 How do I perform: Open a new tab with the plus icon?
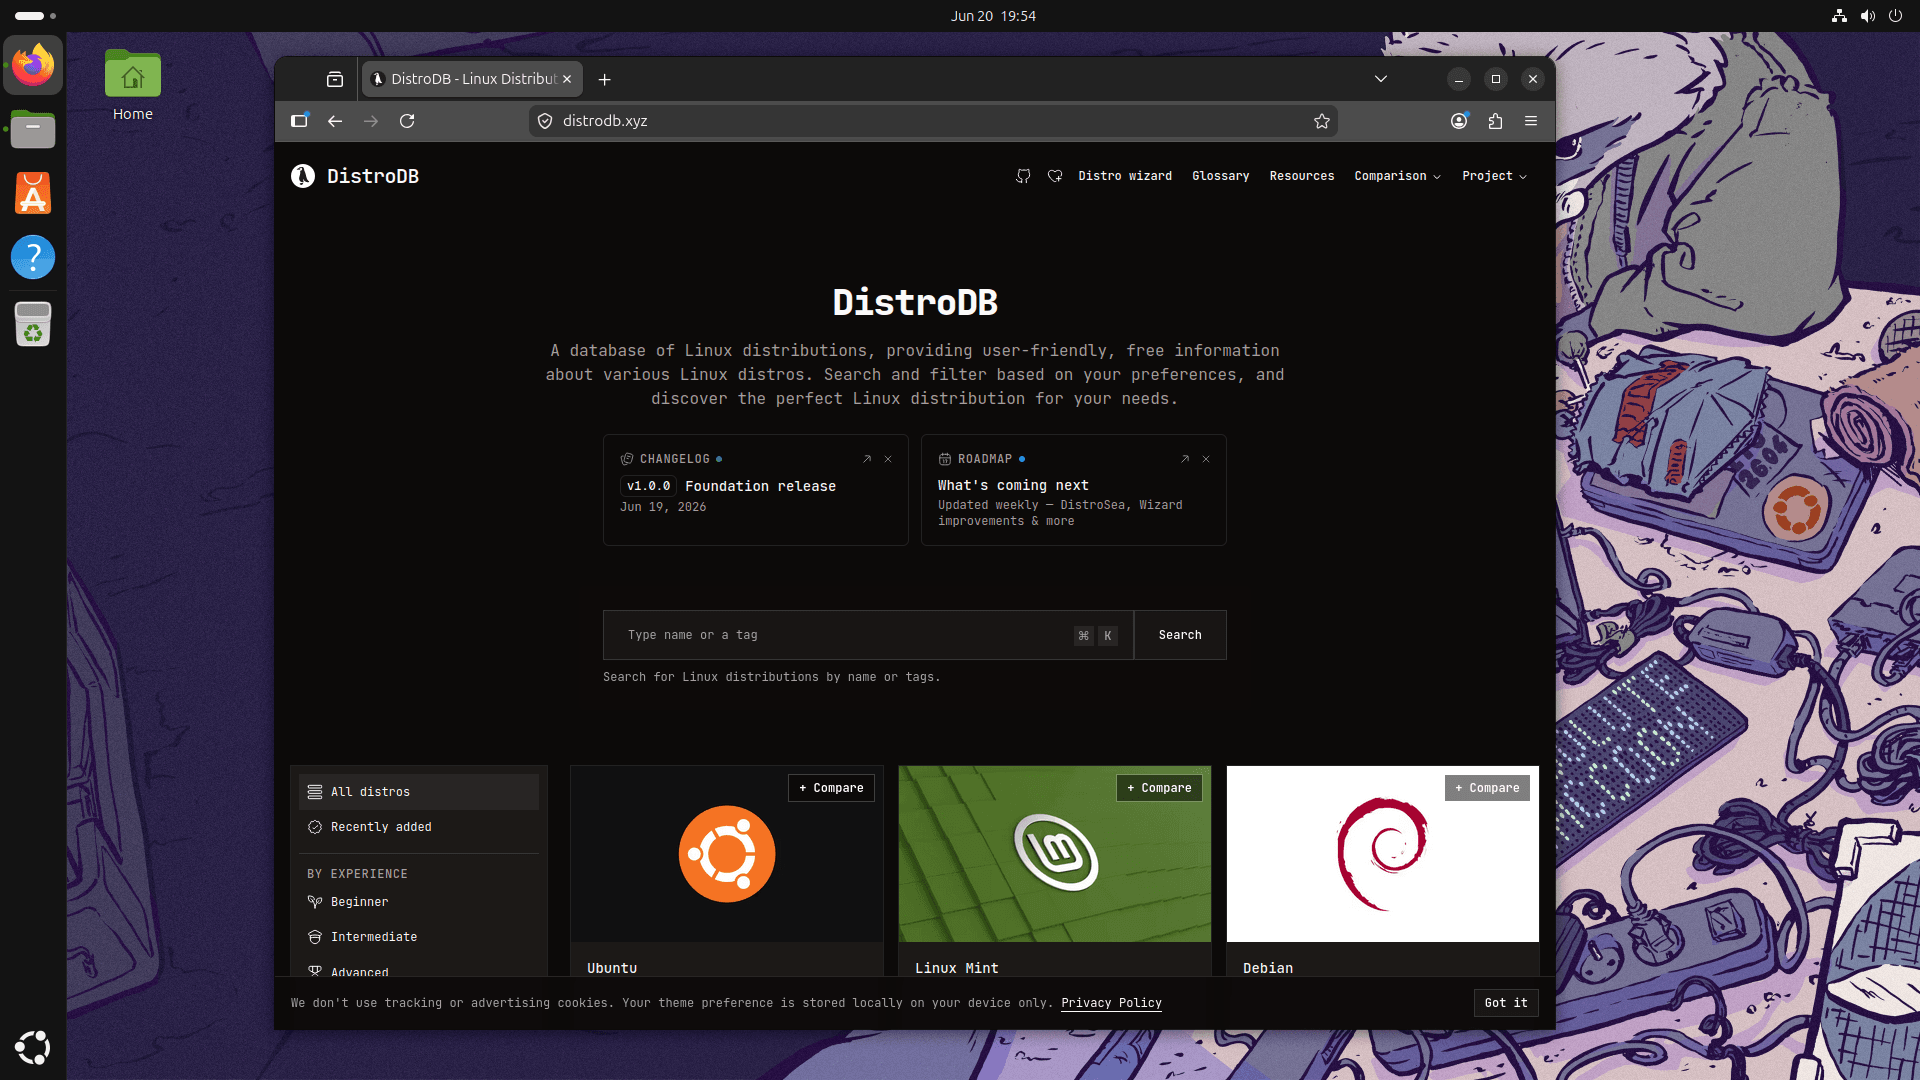click(x=604, y=79)
